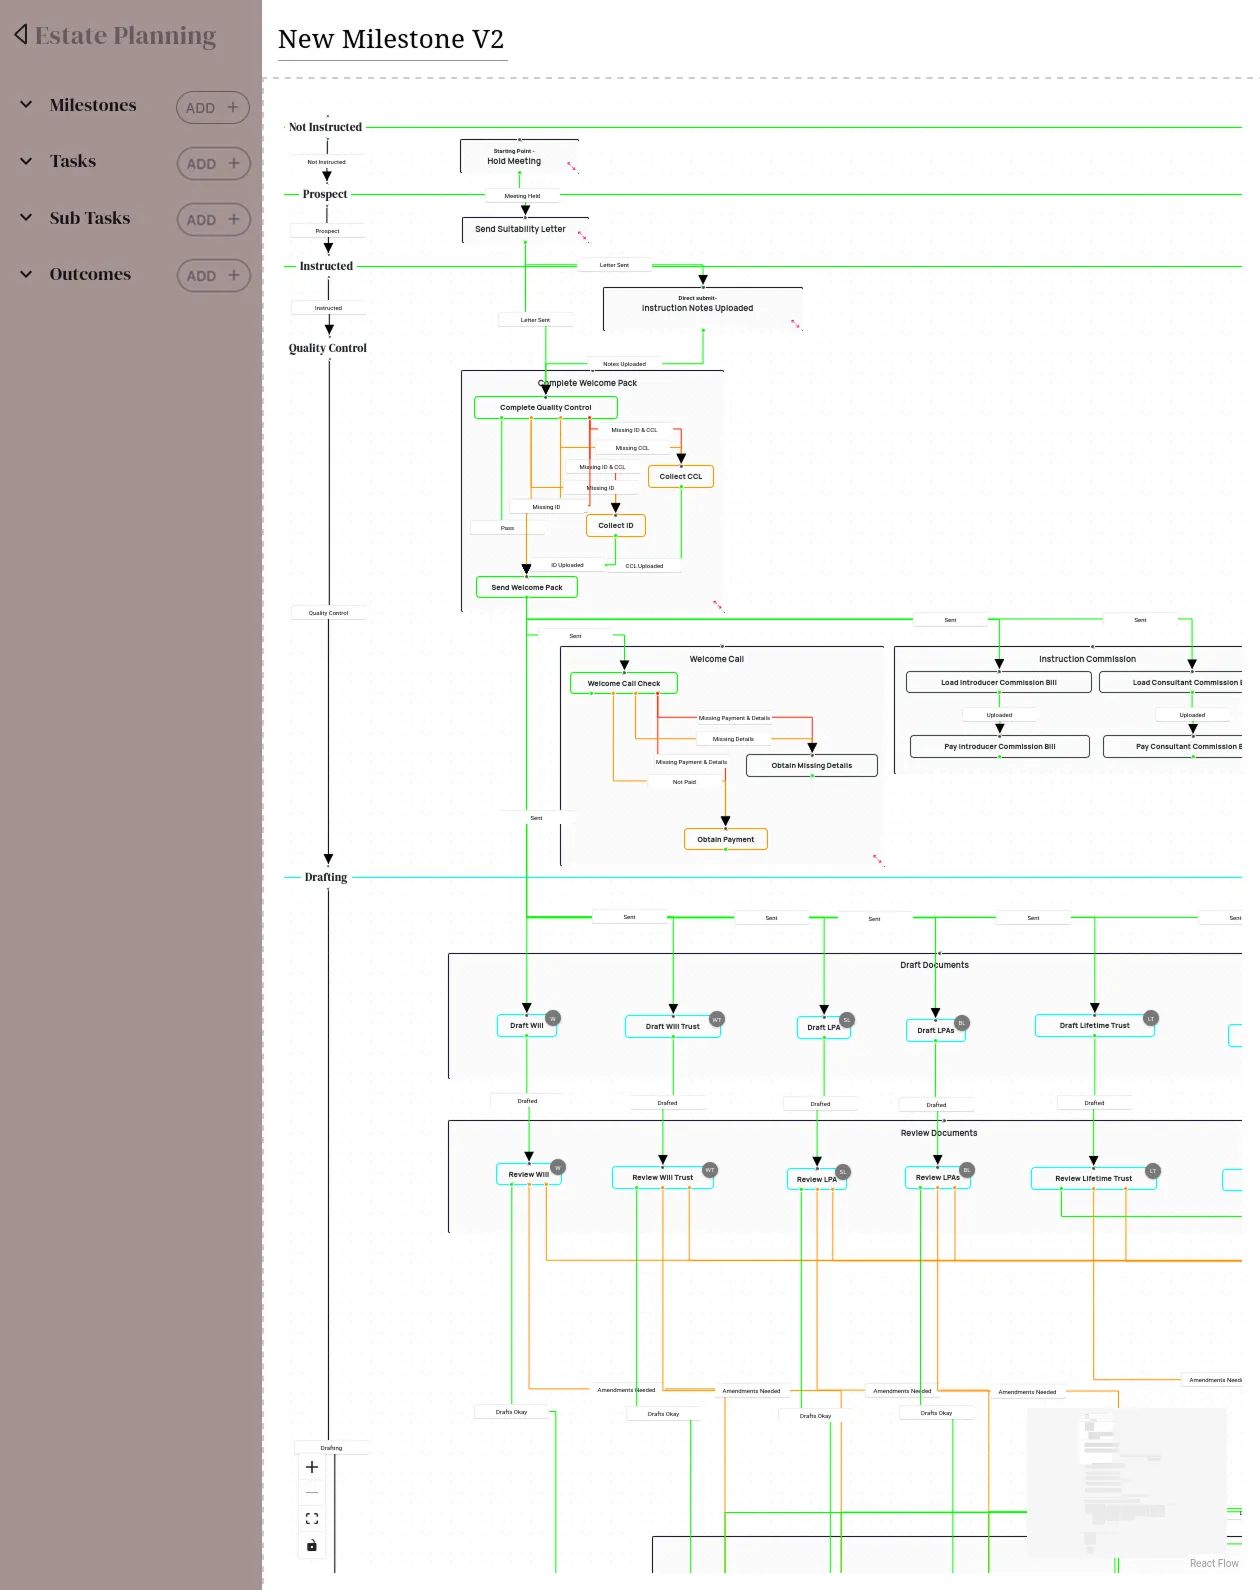Screen dimensions: 1260x1590
Task: Select the Milestones sidebar label
Action: tap(93, 105)
